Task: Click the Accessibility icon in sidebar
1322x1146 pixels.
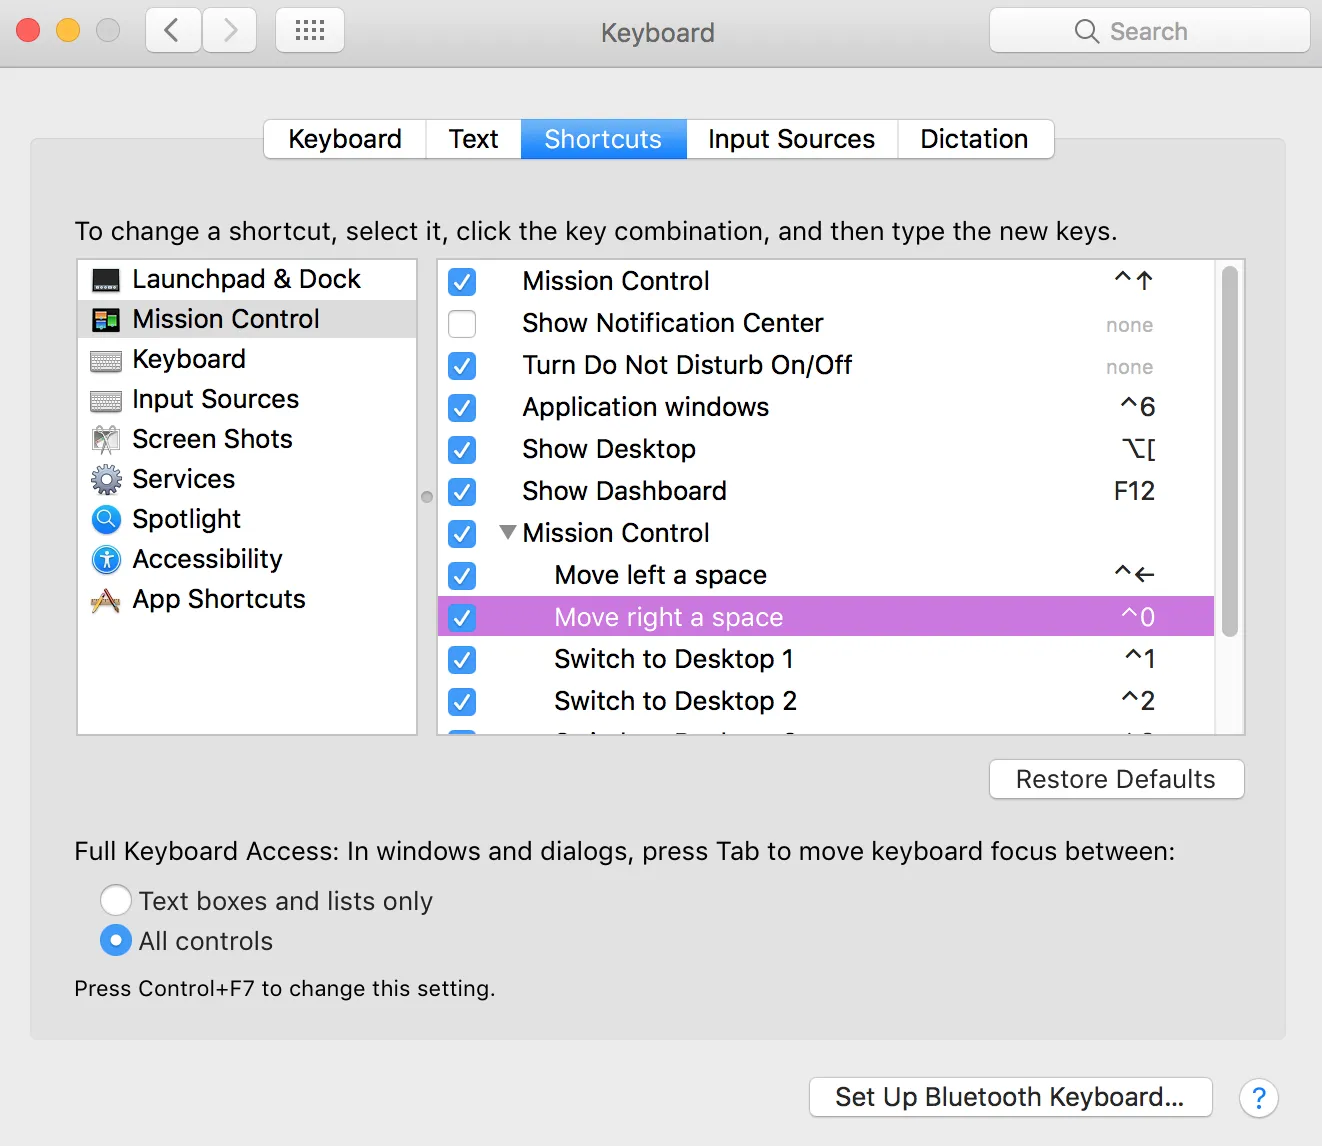Action: [x=106, y=560]
